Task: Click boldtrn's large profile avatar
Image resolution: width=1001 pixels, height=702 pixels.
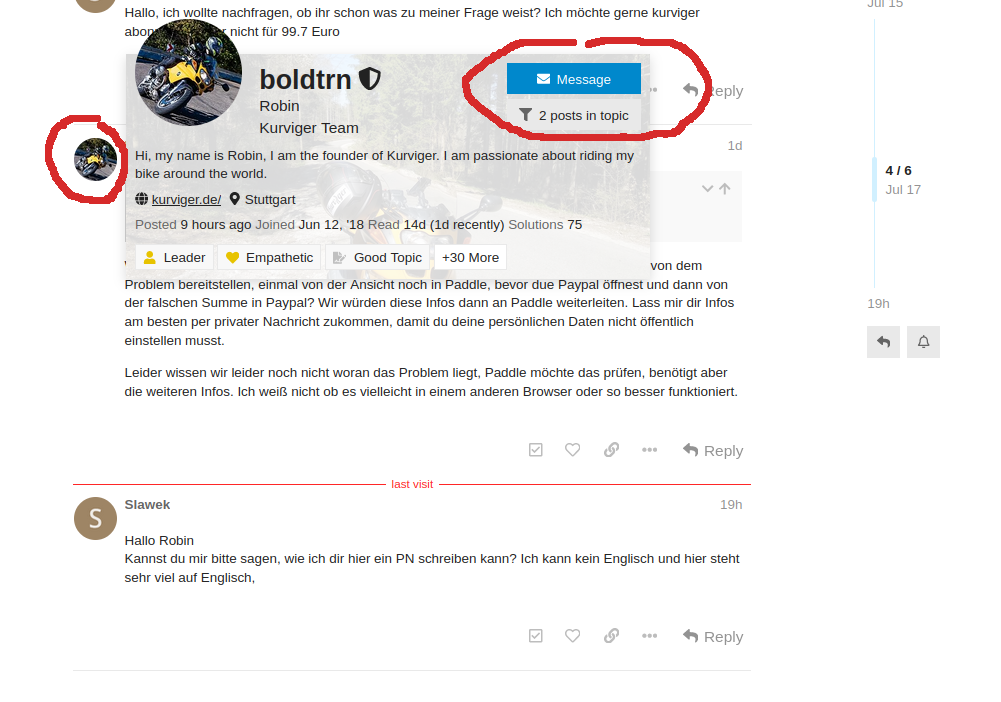Action: [189, 72]
